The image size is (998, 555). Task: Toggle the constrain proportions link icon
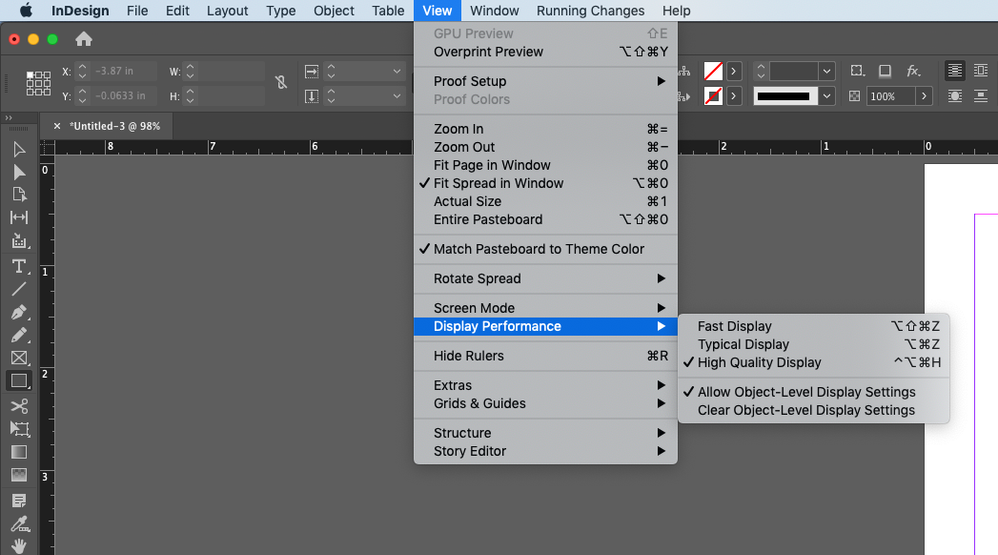281,83
